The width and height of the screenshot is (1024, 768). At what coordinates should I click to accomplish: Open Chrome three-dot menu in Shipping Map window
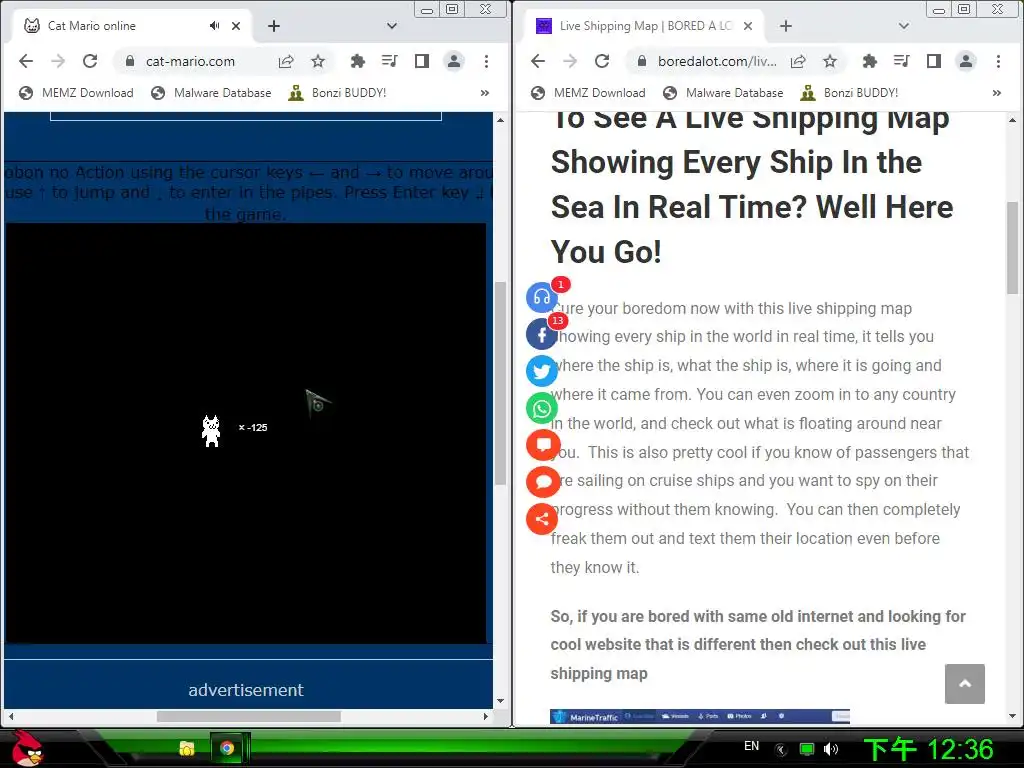pos(999,61)
